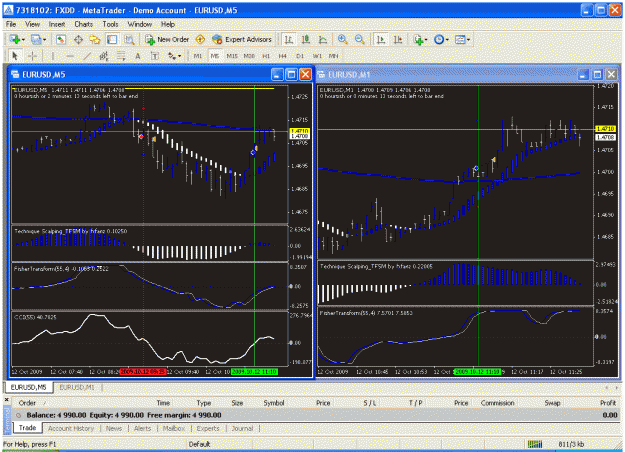625x452 pixels.
Task: Toggle the Terminal panel icon
Action: click(112, 39)
